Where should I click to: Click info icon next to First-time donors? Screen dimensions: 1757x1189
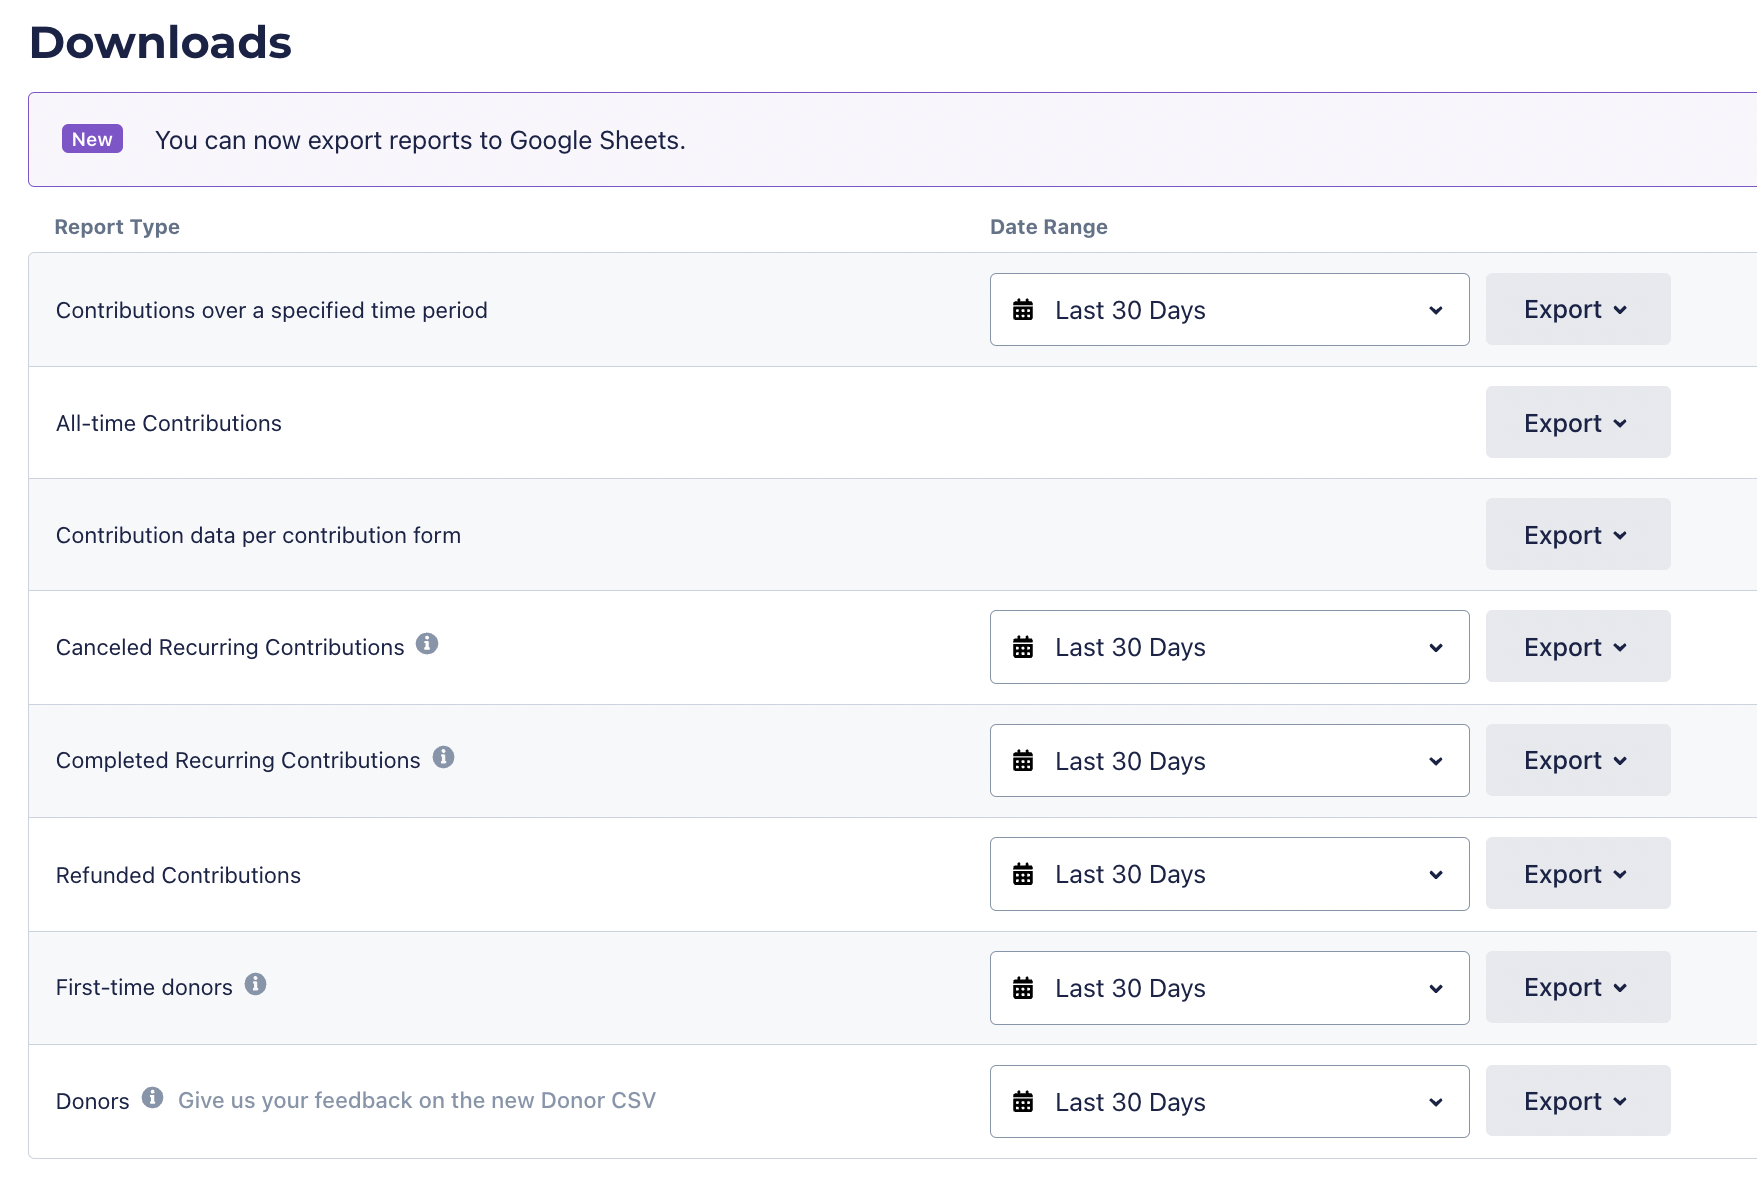coord(256,985)
